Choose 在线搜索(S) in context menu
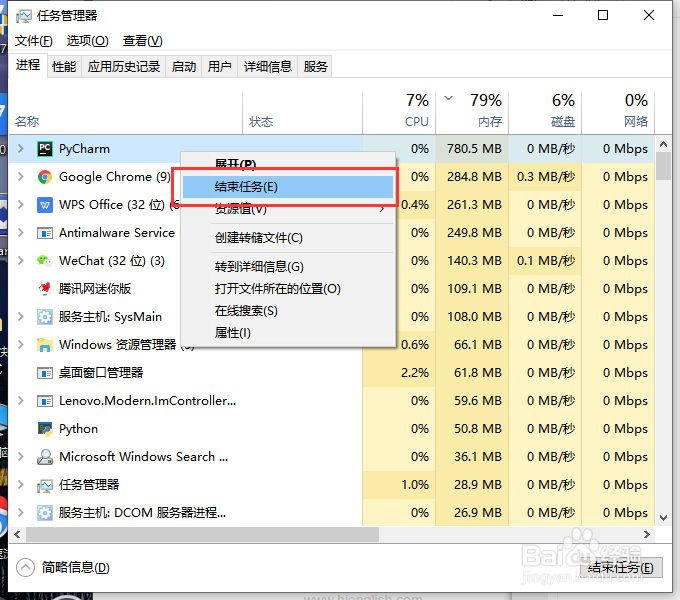The width and height of the screenshot is (680, 600). coord(288,311)
